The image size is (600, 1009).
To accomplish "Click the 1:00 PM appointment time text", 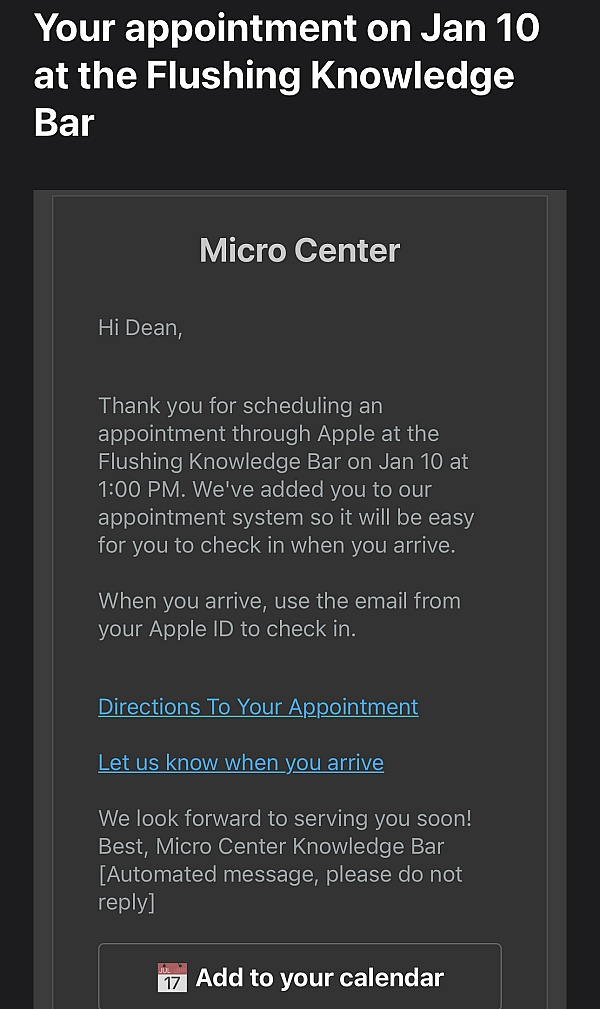I will click(139, 490).
